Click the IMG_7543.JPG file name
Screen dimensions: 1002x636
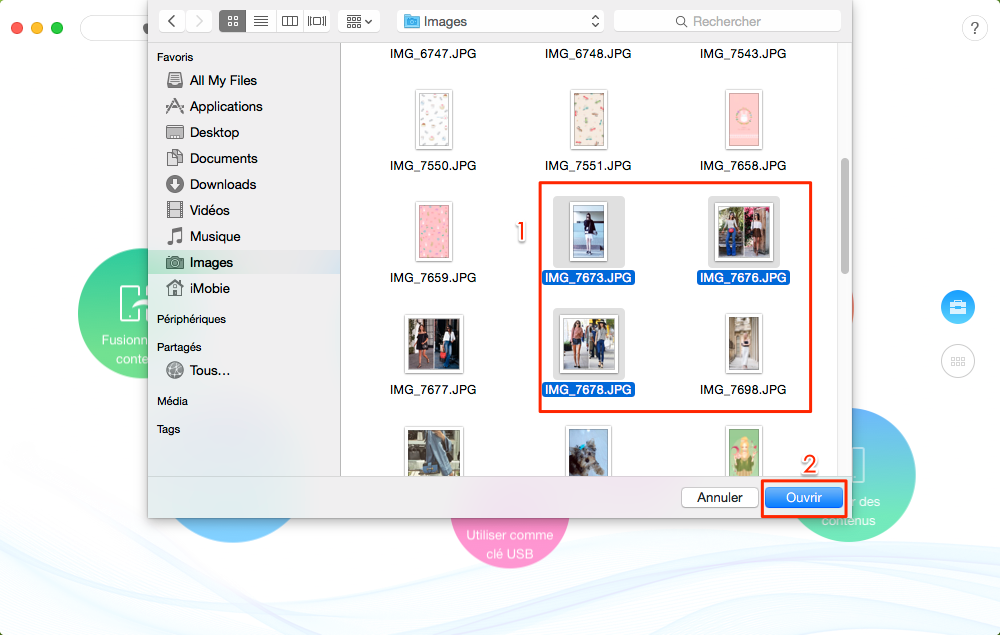(743, 54)
